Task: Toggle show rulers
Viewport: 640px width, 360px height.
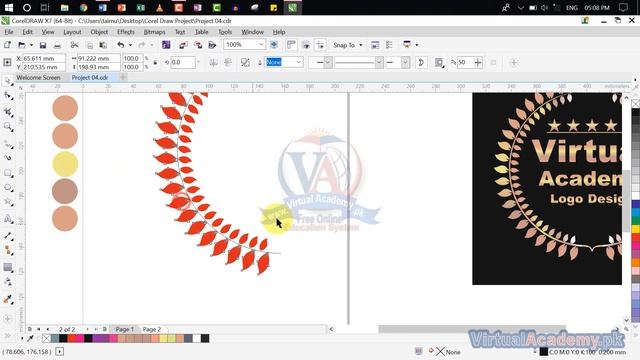Action: click(x=291, y=45)
